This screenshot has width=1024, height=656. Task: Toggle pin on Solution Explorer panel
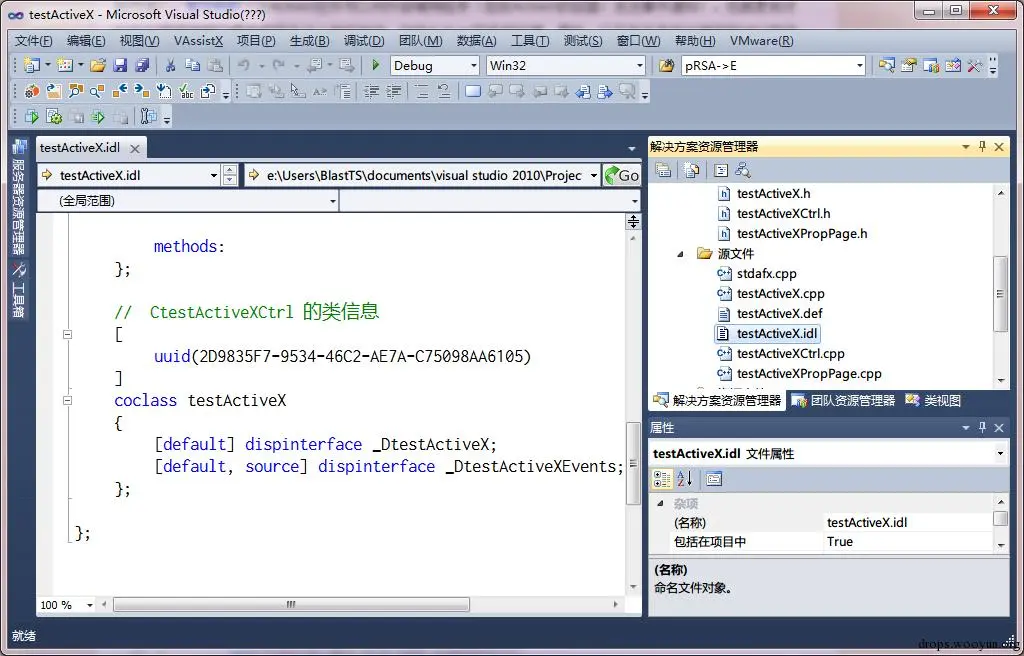pyautogui.click(x=982, y=146)
